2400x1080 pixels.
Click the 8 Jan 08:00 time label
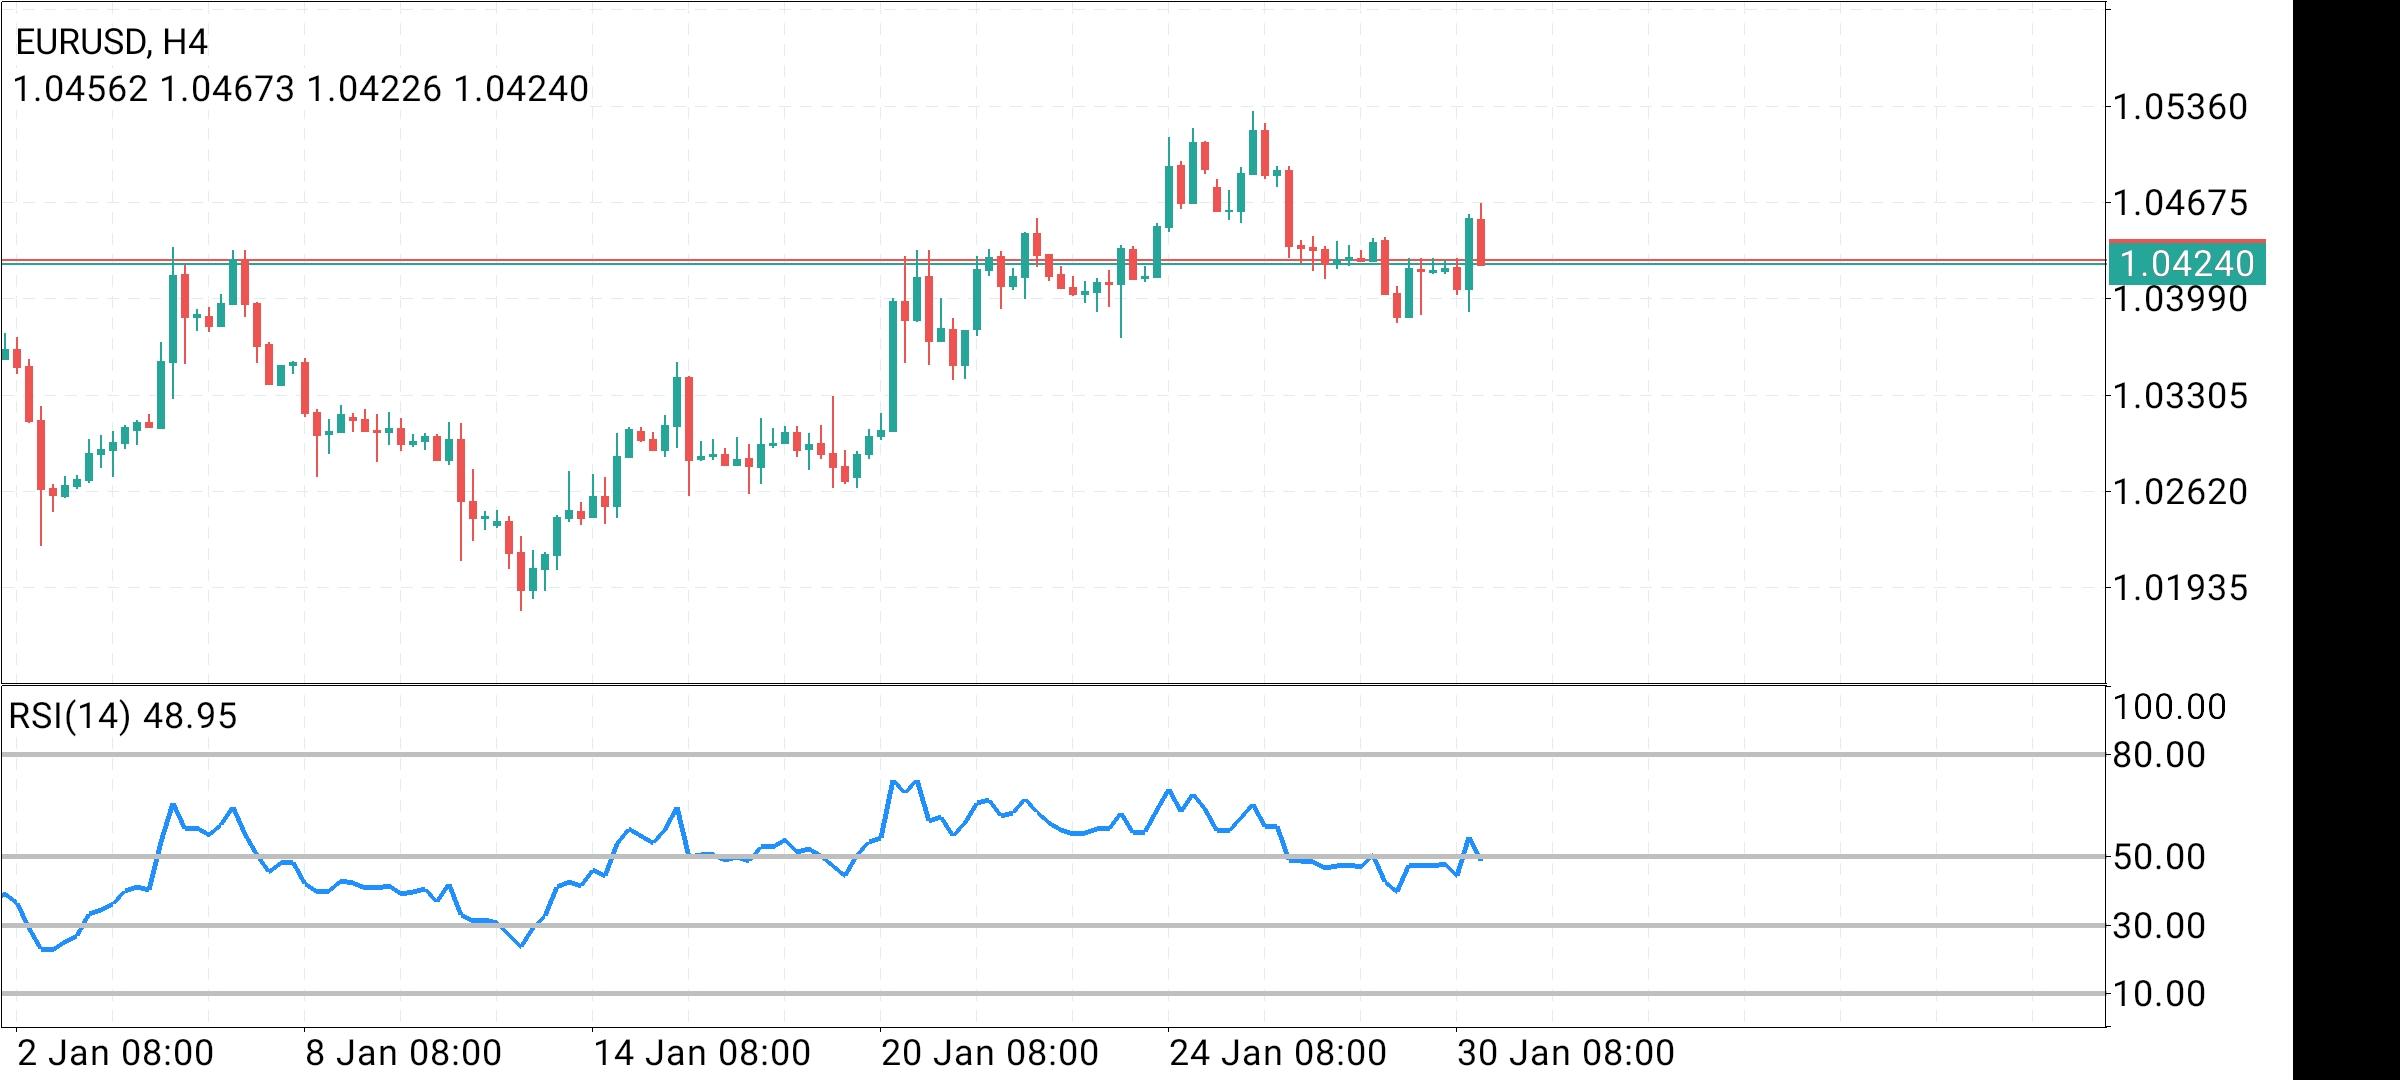pyautogui.click(x=404, y=1053)
